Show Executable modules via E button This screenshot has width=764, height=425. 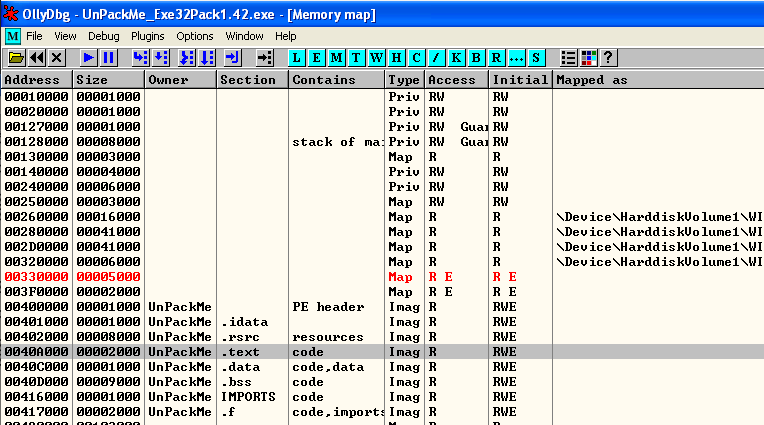click(x=316, y=58)
